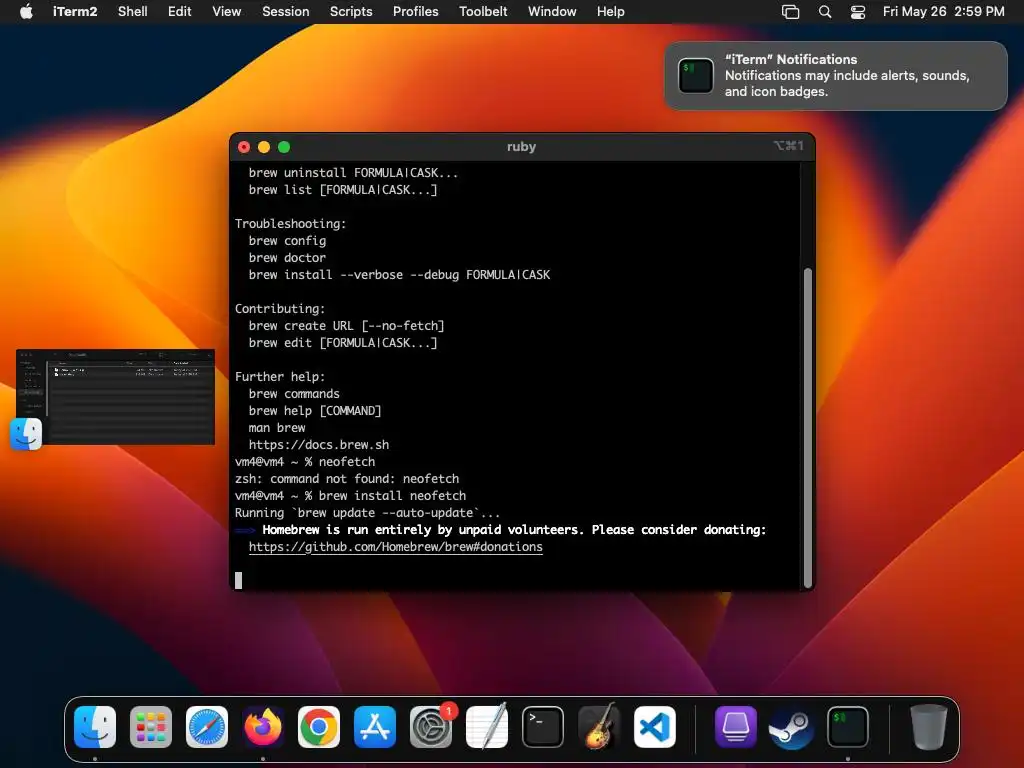Open Finder from the Dock
The image size is (1024, 768).
95,727
